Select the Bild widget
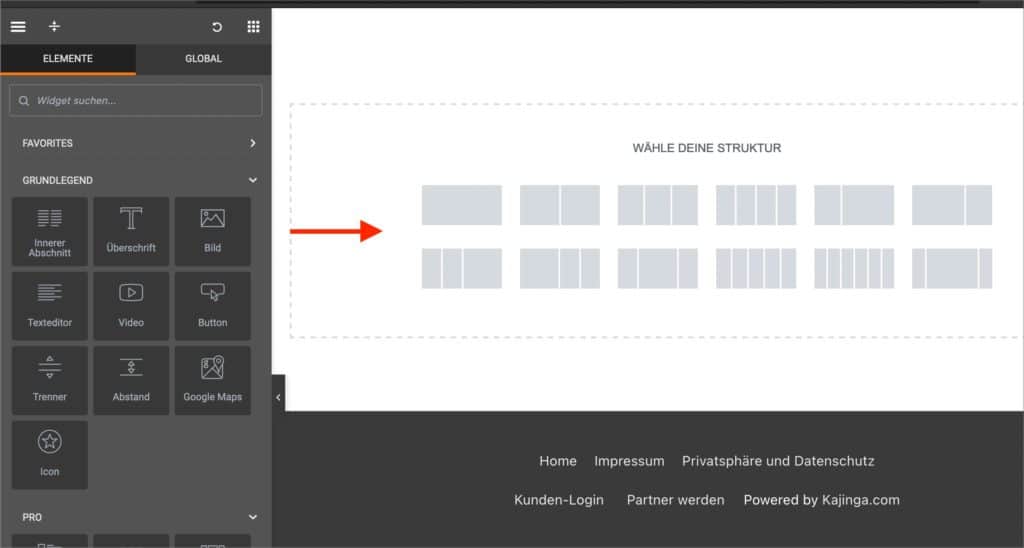Image resolution: width=1024 pixels, height=548 pixels. point(212,232)
